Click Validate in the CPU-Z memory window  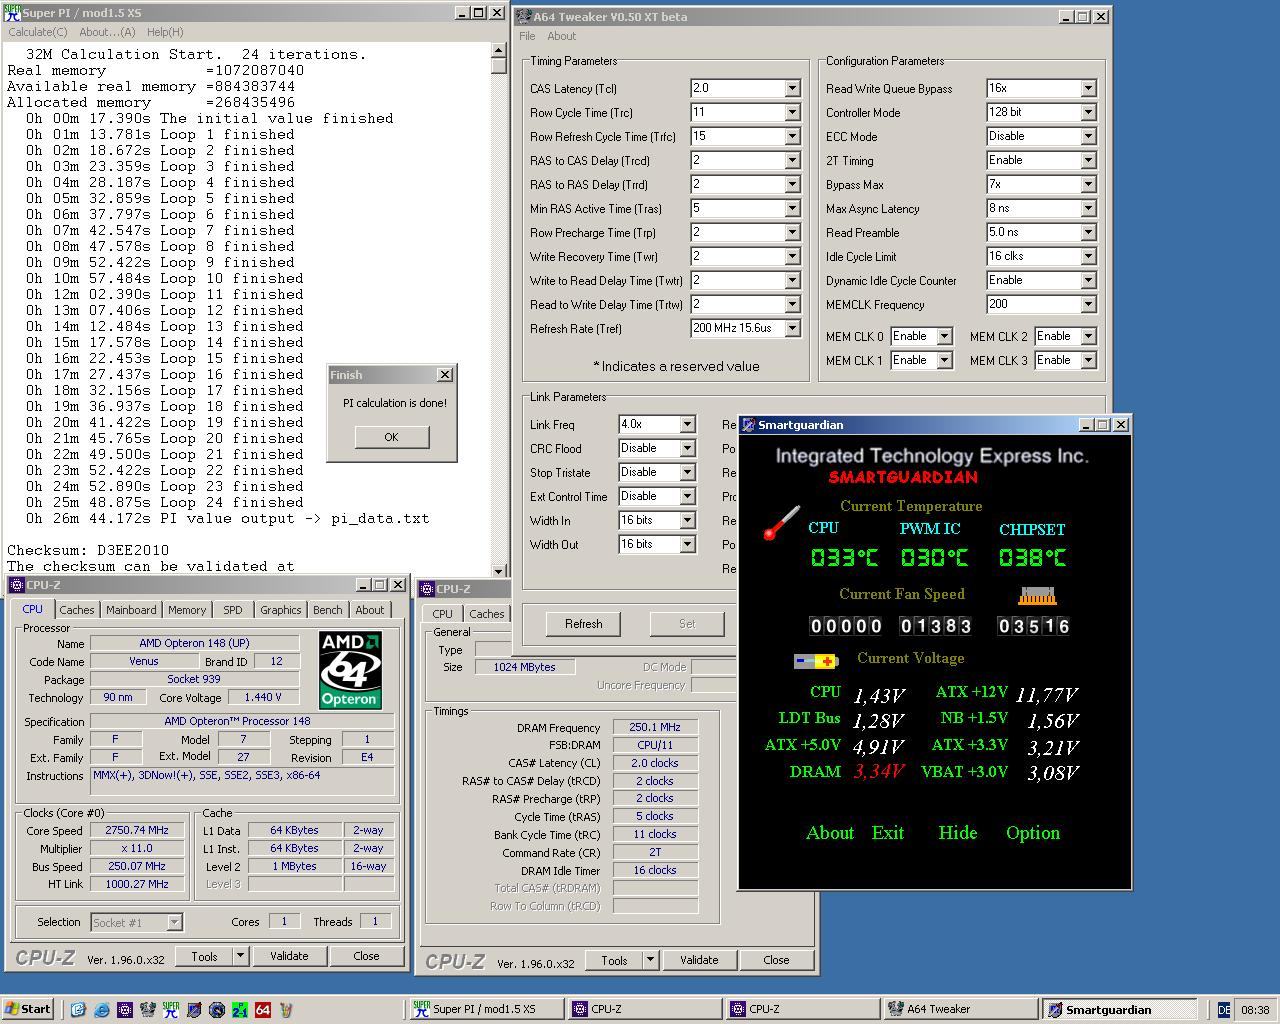click(699, 960)
